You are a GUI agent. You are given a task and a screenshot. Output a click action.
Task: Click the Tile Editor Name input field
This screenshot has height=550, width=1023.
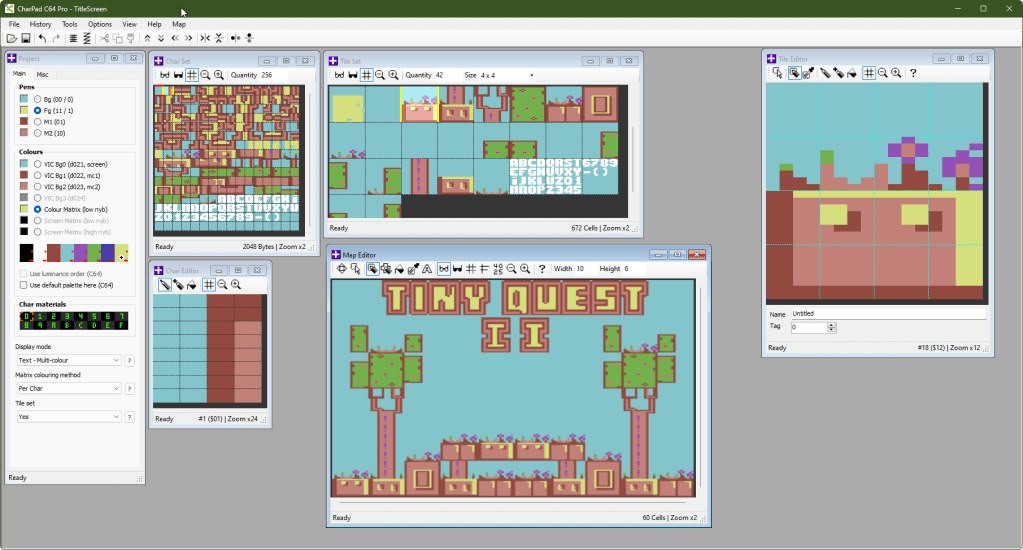(887, 313)
